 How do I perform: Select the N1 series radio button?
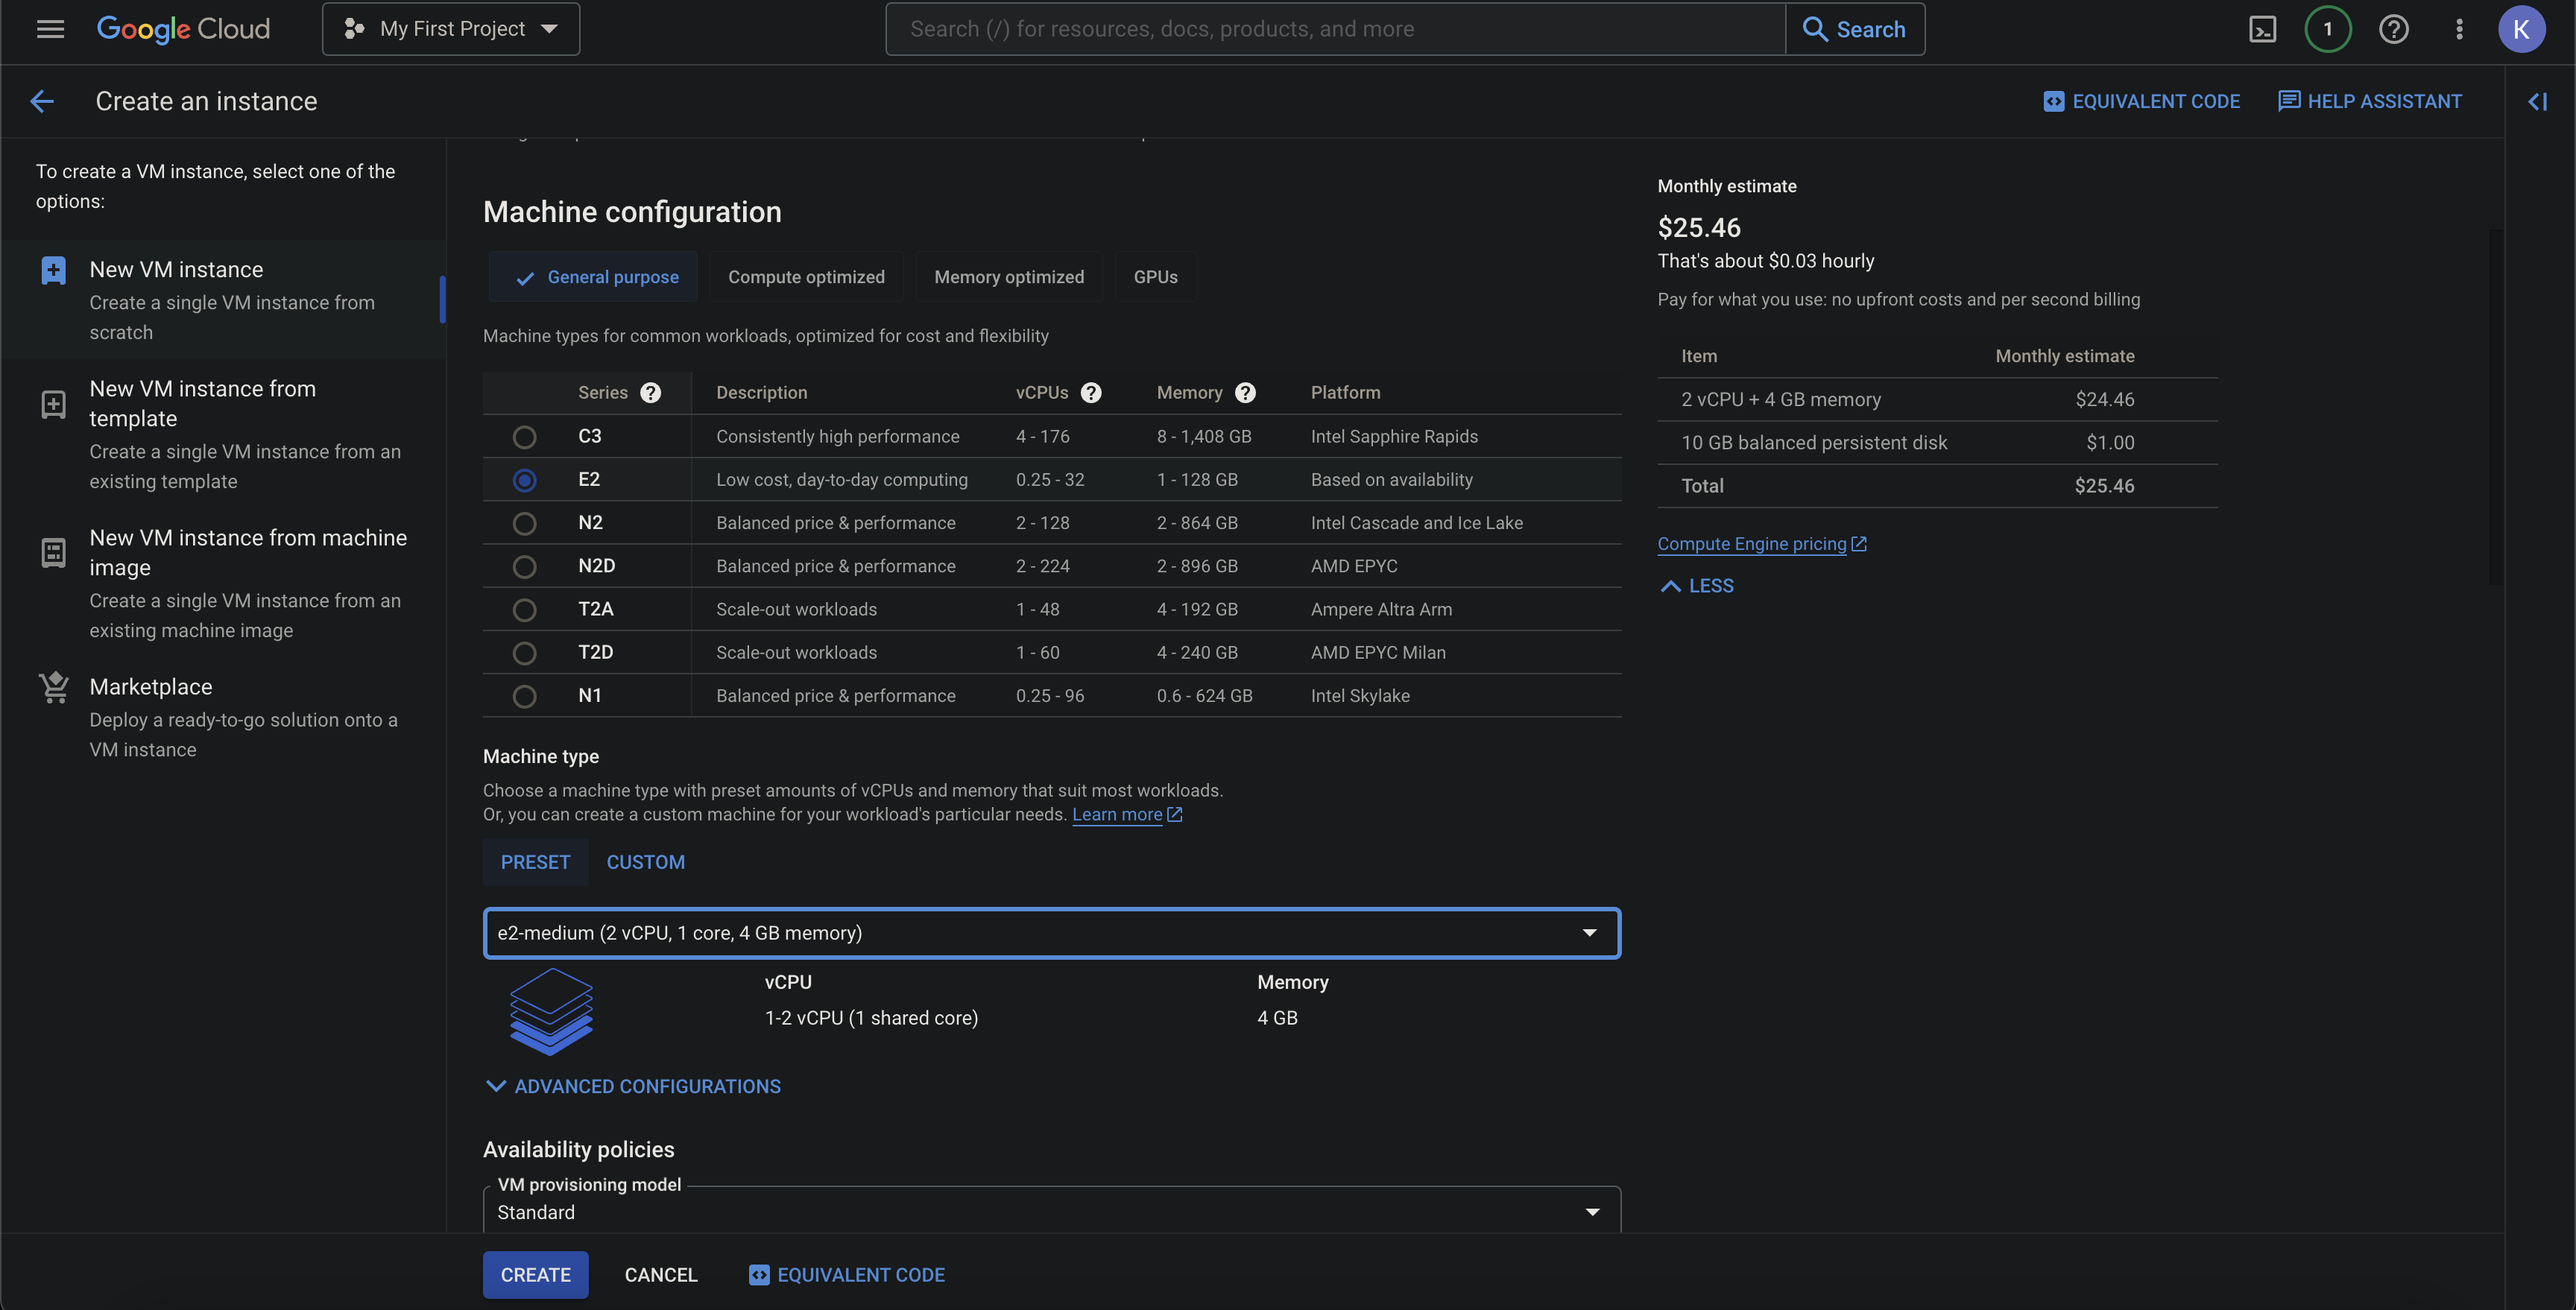(x=524, y=696)
